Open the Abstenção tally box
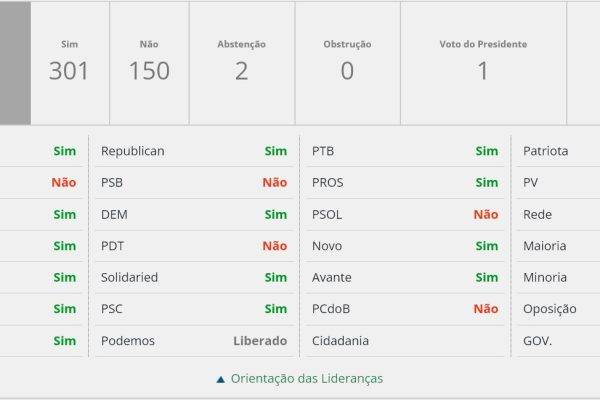The height and width of the screenshot is (400, 600). [x=241, y=63]
